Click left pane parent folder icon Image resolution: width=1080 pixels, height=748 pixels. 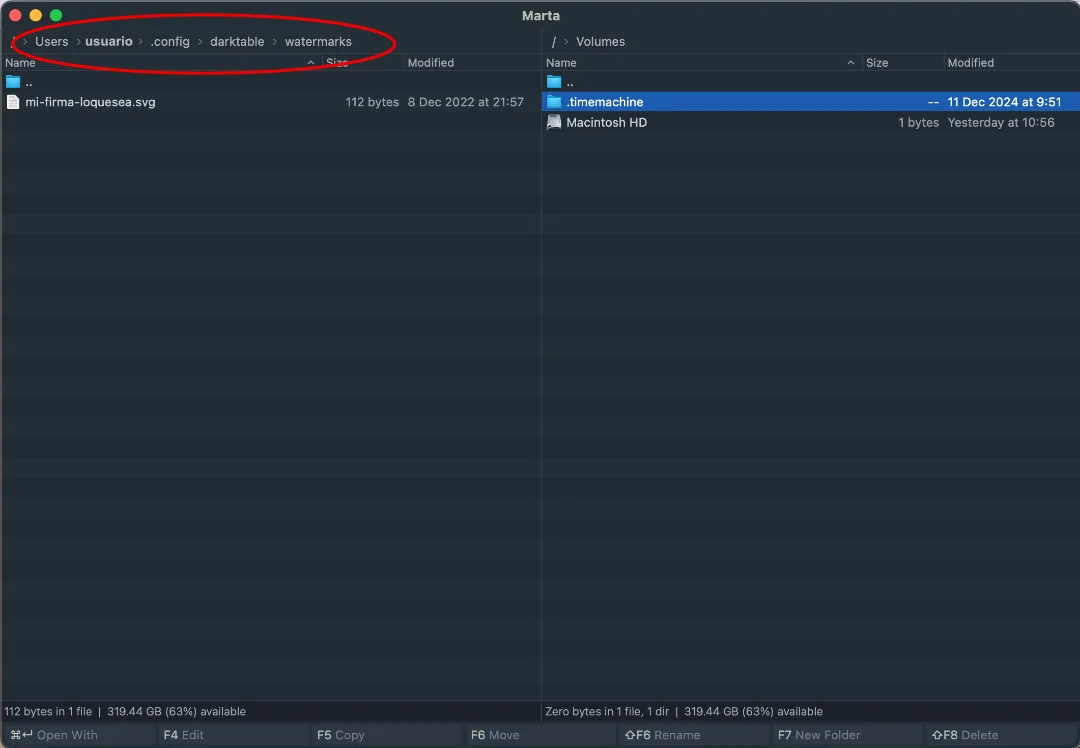[x=13, y=82]
